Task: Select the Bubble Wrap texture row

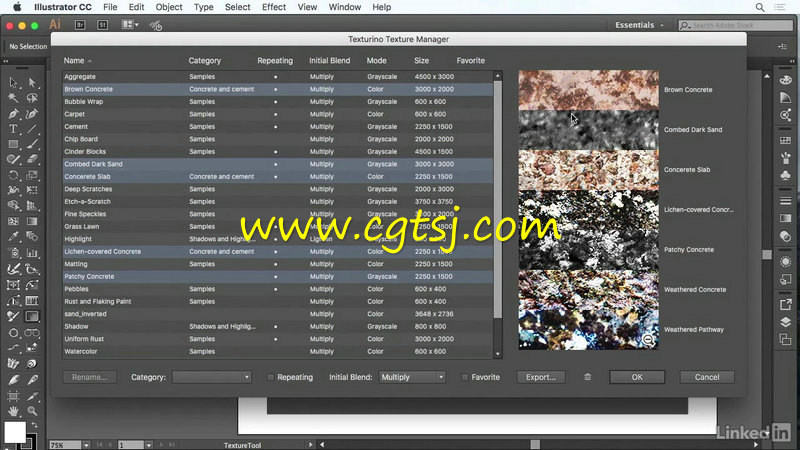Action: coord(278,102)
